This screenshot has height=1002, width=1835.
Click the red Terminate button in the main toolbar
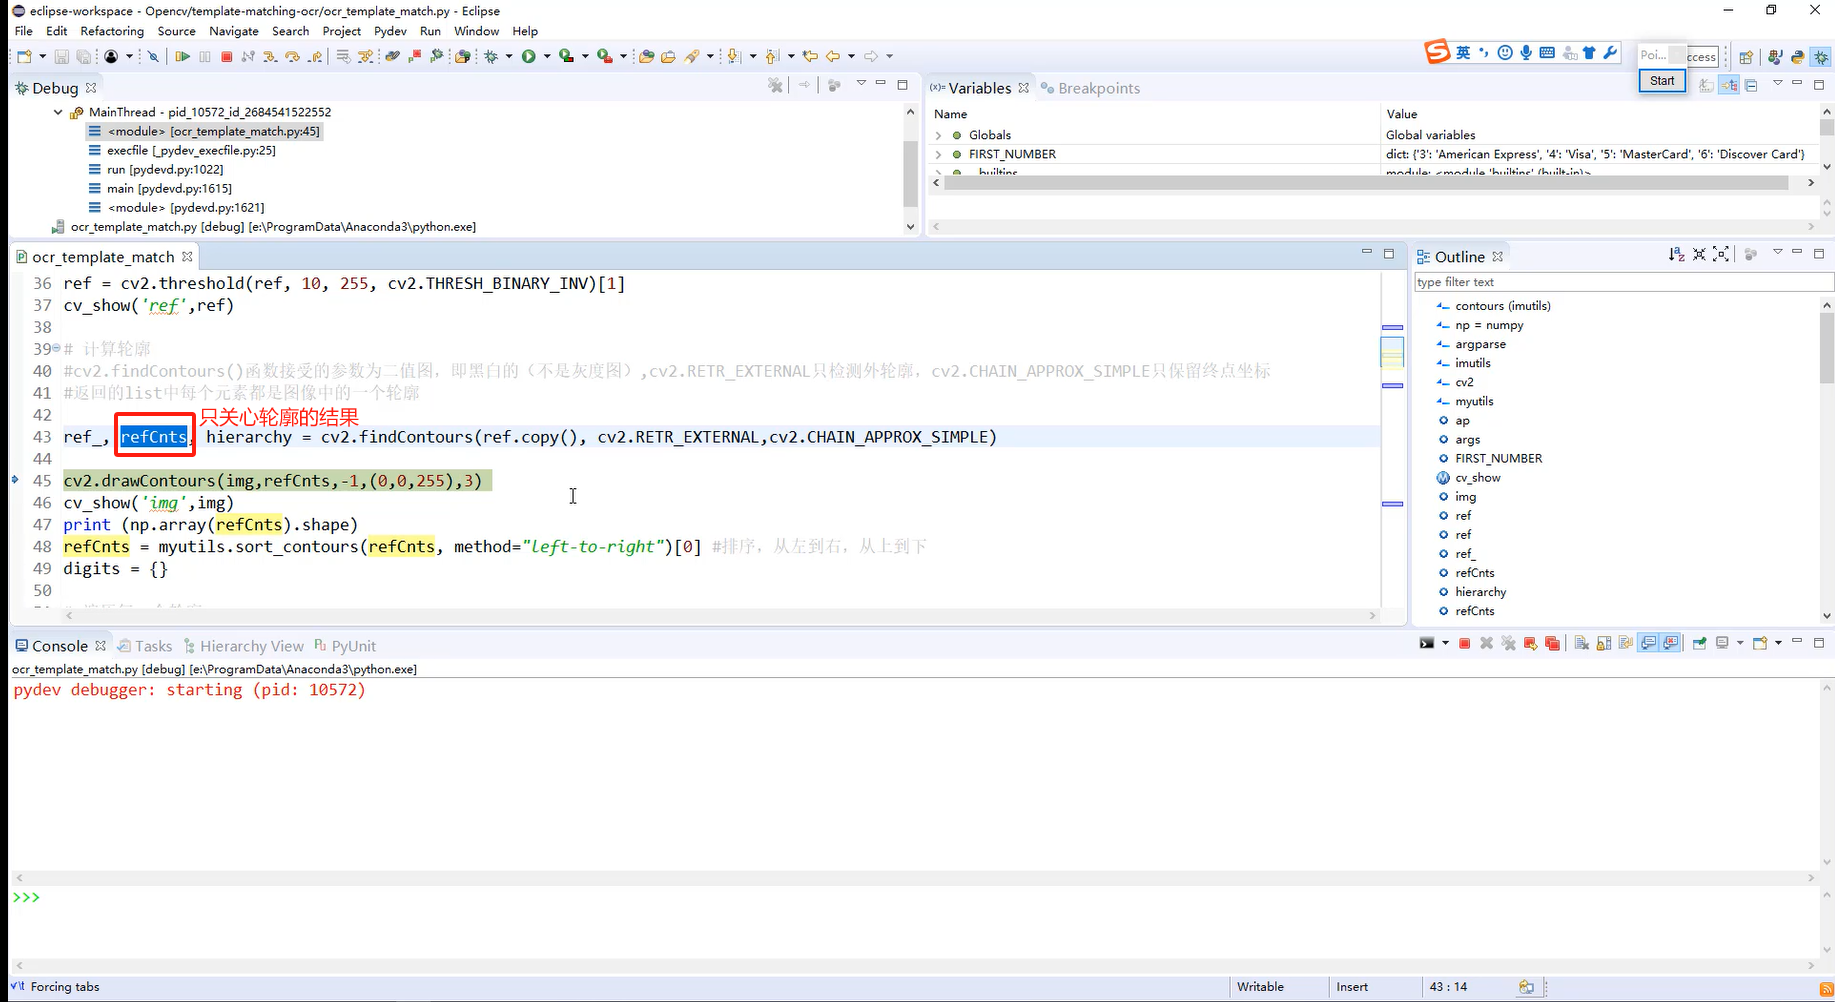[x=226, y=56]
